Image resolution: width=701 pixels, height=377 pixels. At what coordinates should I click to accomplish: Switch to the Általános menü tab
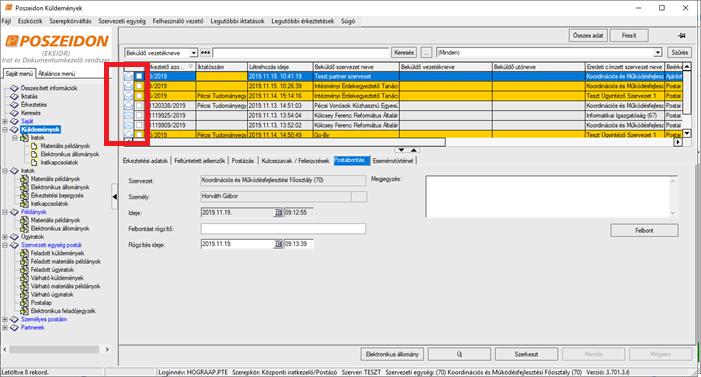point(56,73)
